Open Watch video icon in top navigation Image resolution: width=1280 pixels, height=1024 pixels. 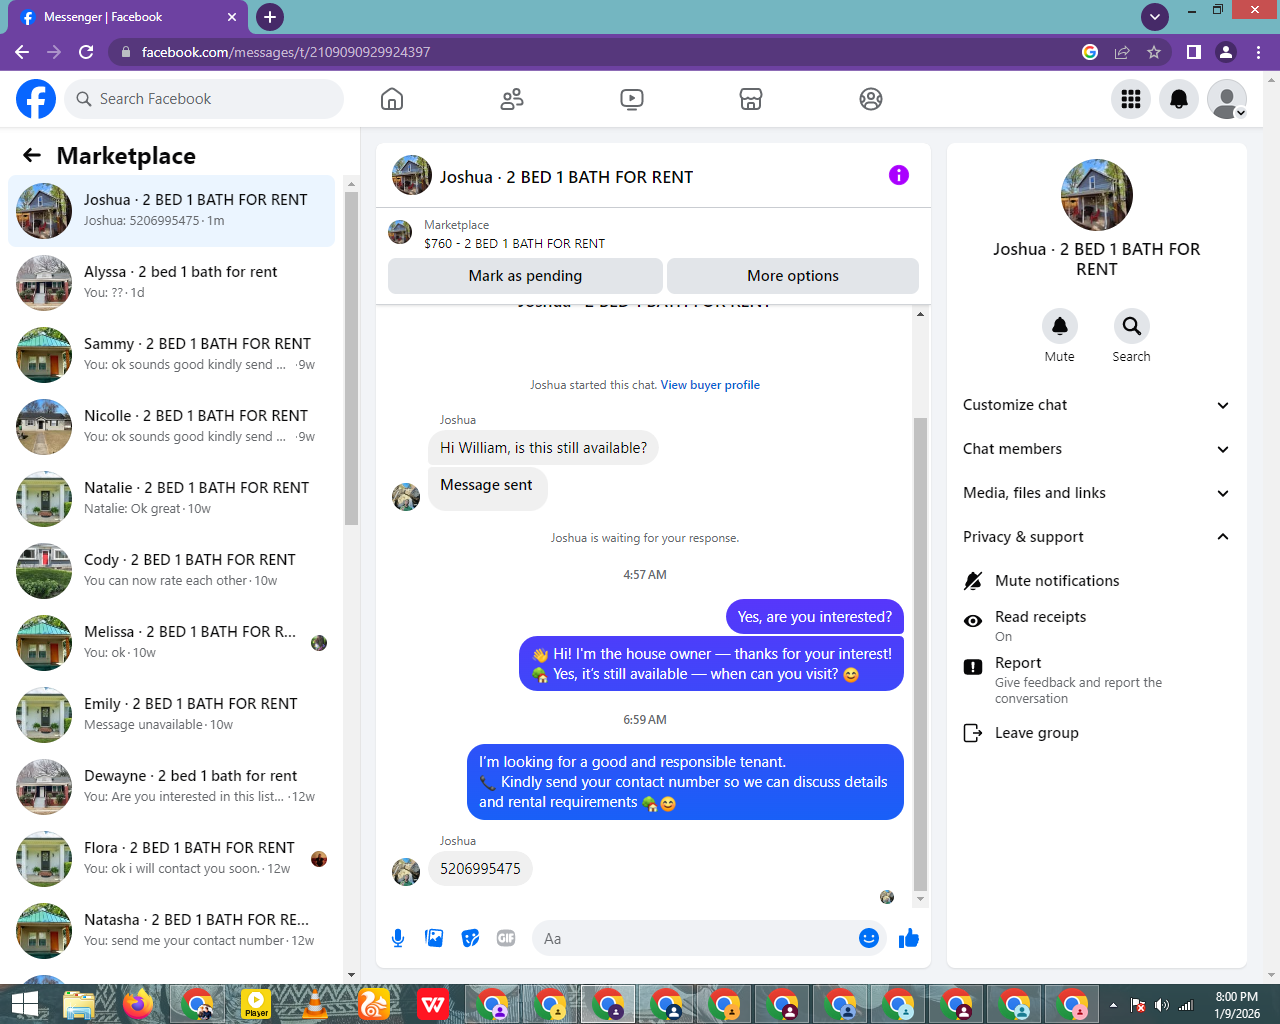point(632,99)
